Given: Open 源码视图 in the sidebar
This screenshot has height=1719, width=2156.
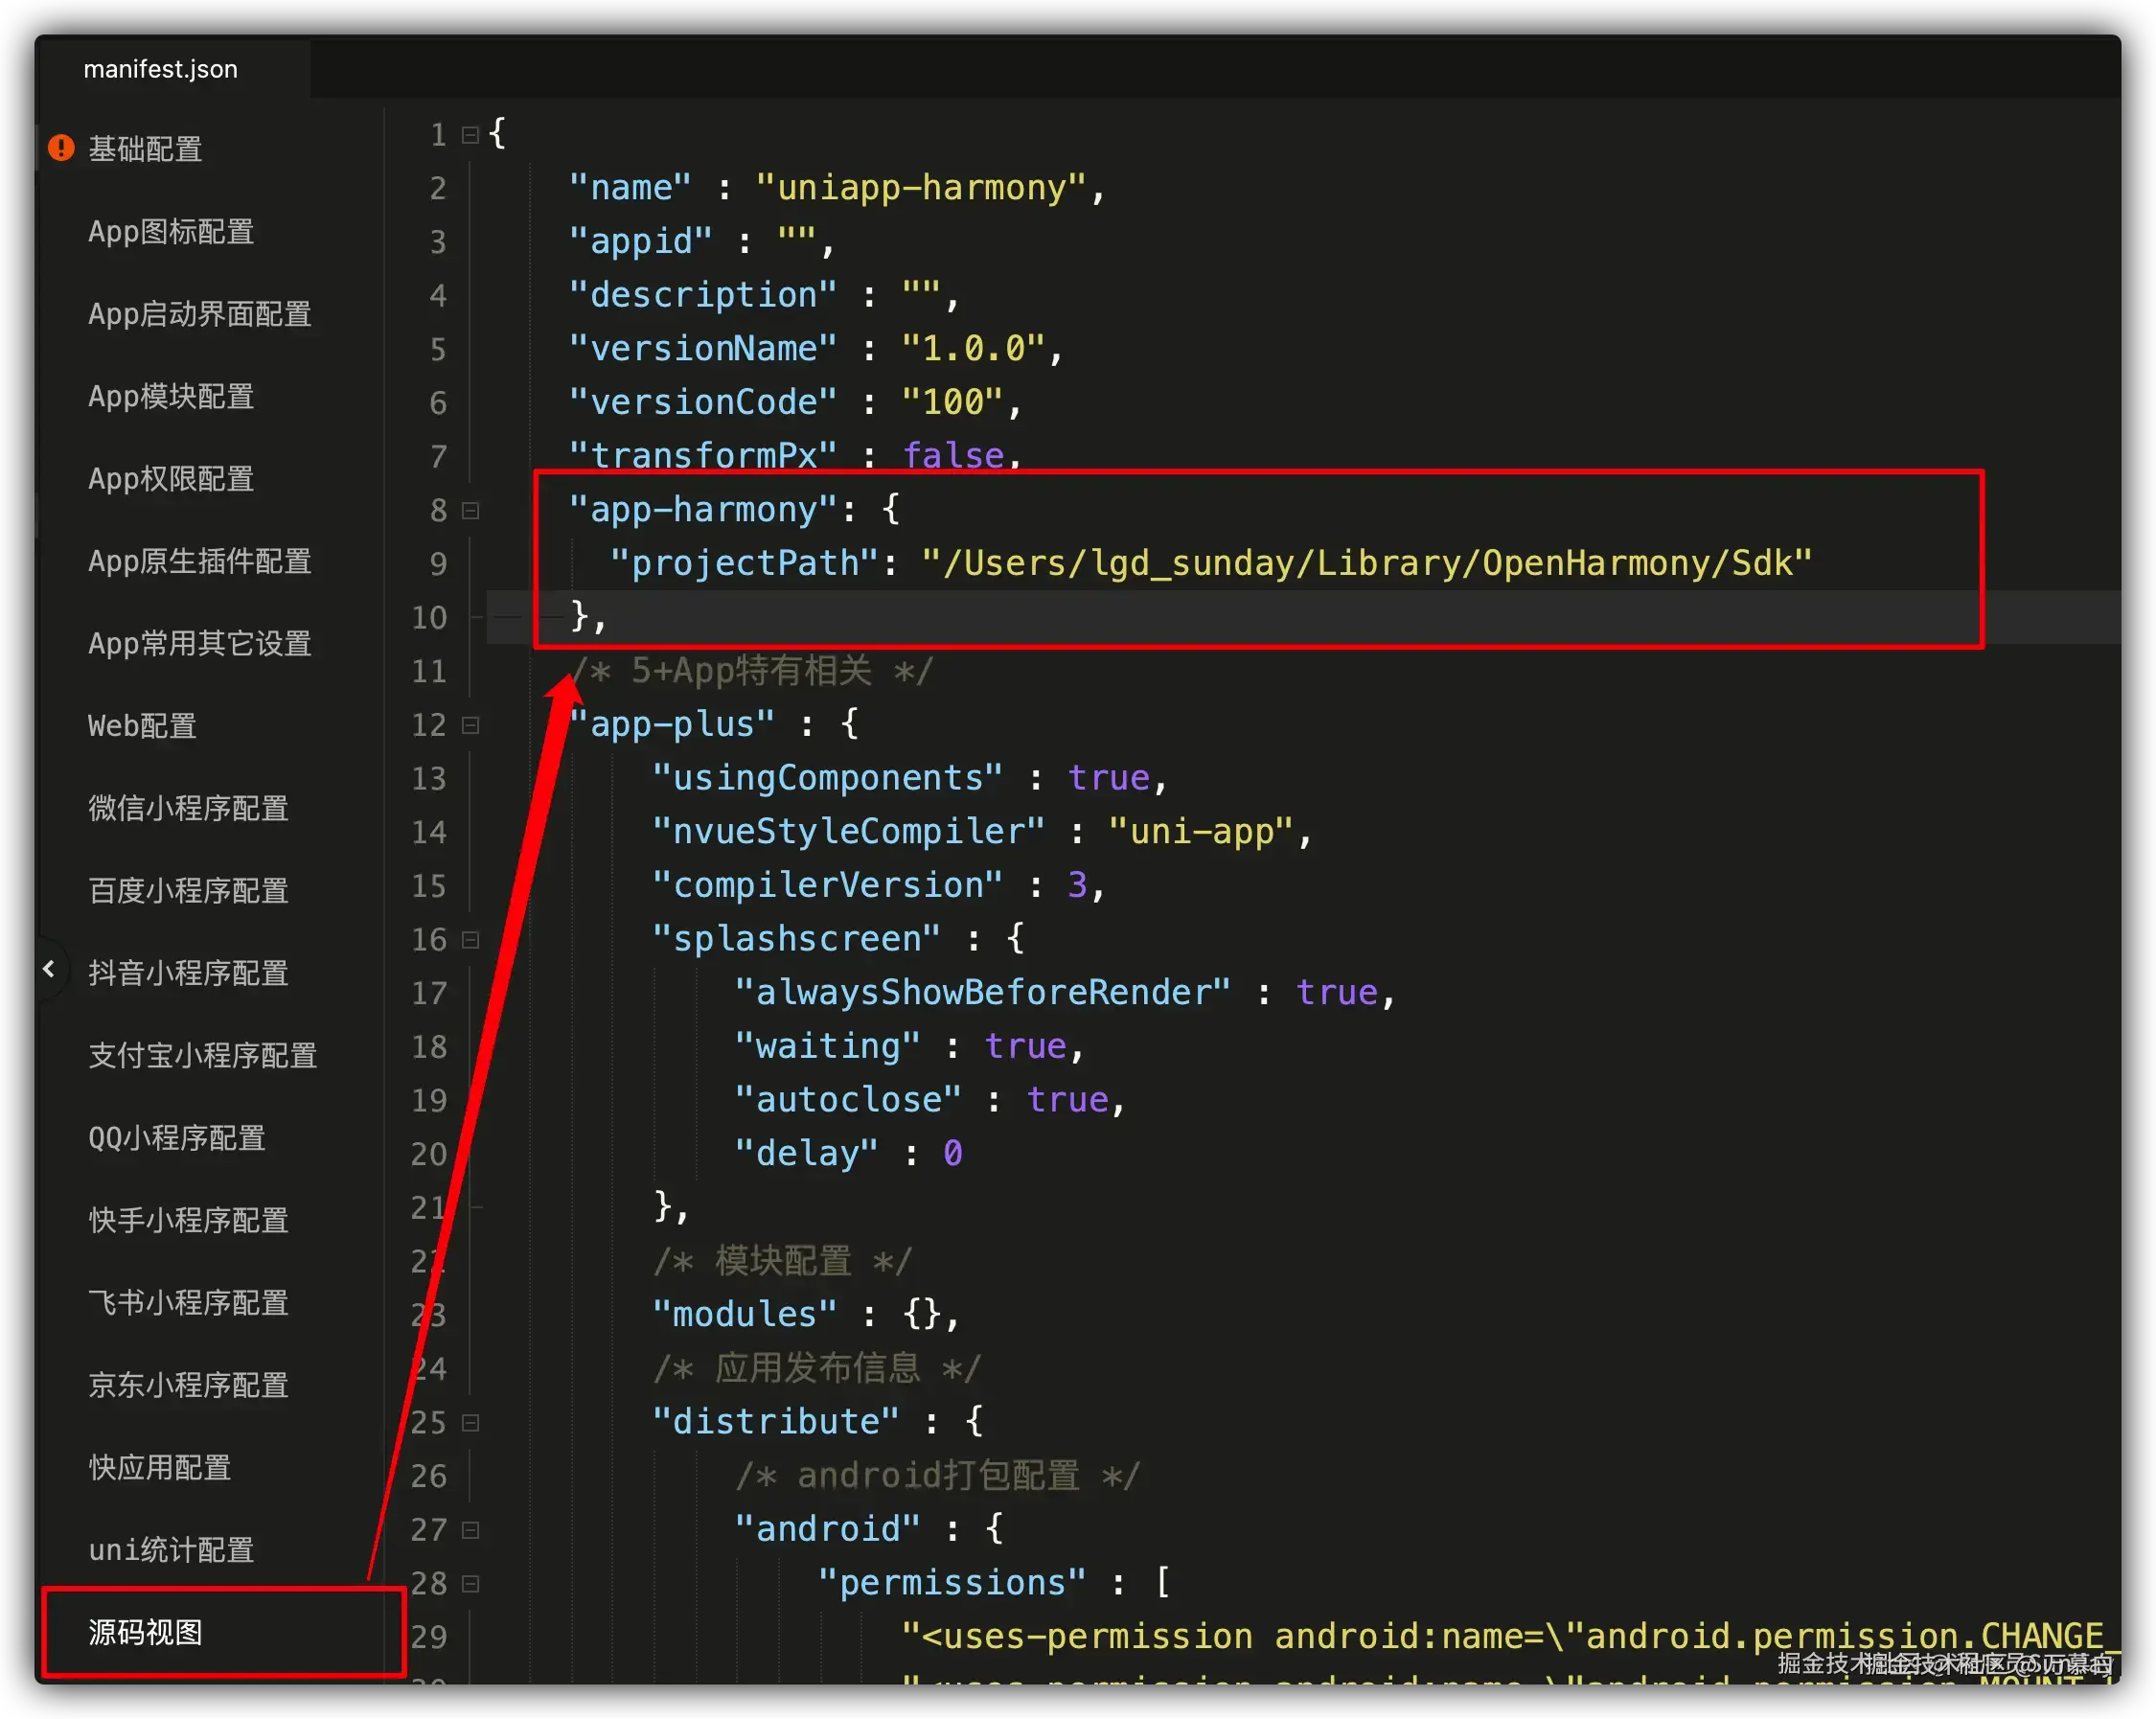Looking at the screenshot, I should [x=146, y=1632].
